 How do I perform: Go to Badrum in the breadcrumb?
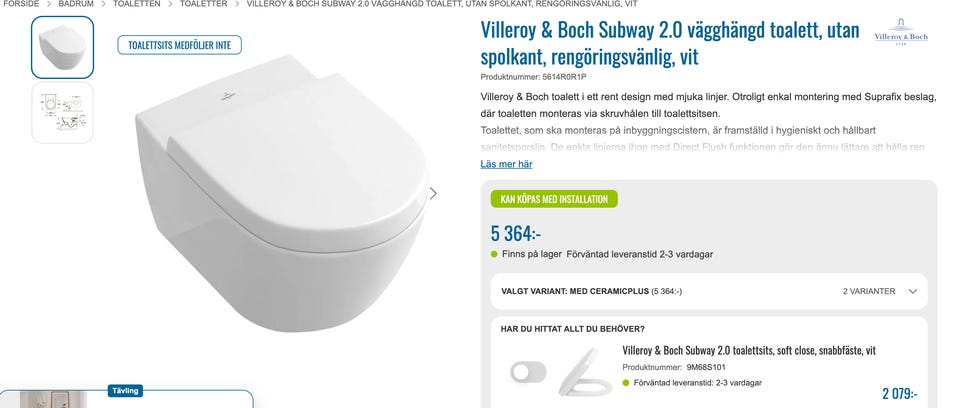pyautogui.click(x=76, y=4)
